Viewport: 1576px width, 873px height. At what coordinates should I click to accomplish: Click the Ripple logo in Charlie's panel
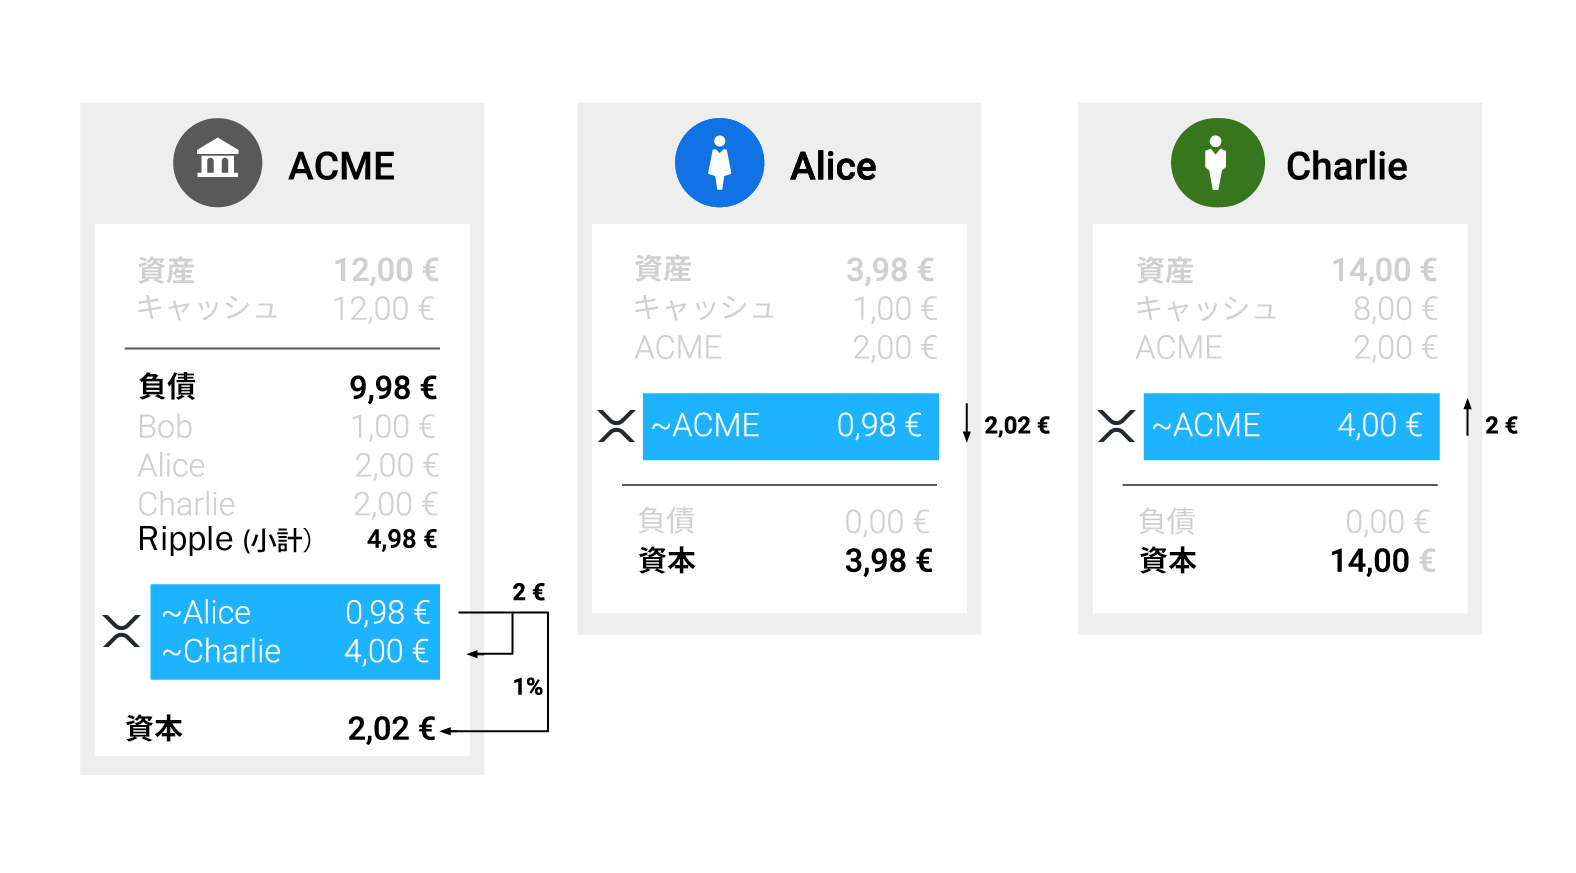1116,426
